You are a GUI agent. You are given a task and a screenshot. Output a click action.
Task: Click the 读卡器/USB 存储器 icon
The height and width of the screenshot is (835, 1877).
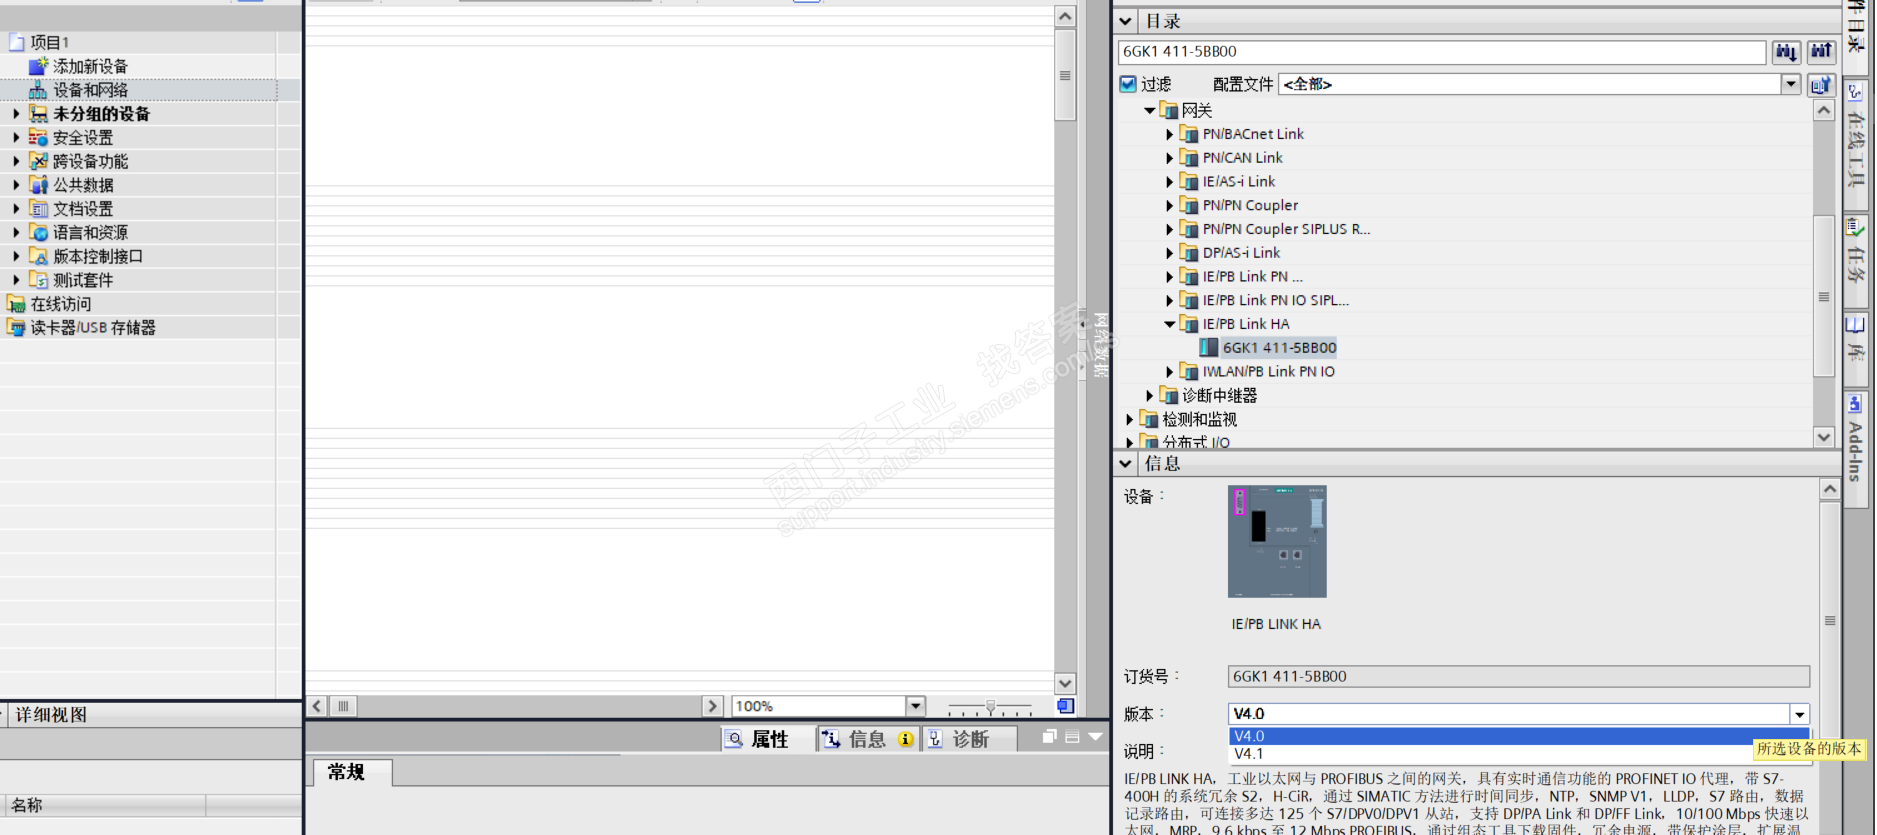tap(16, 328)
